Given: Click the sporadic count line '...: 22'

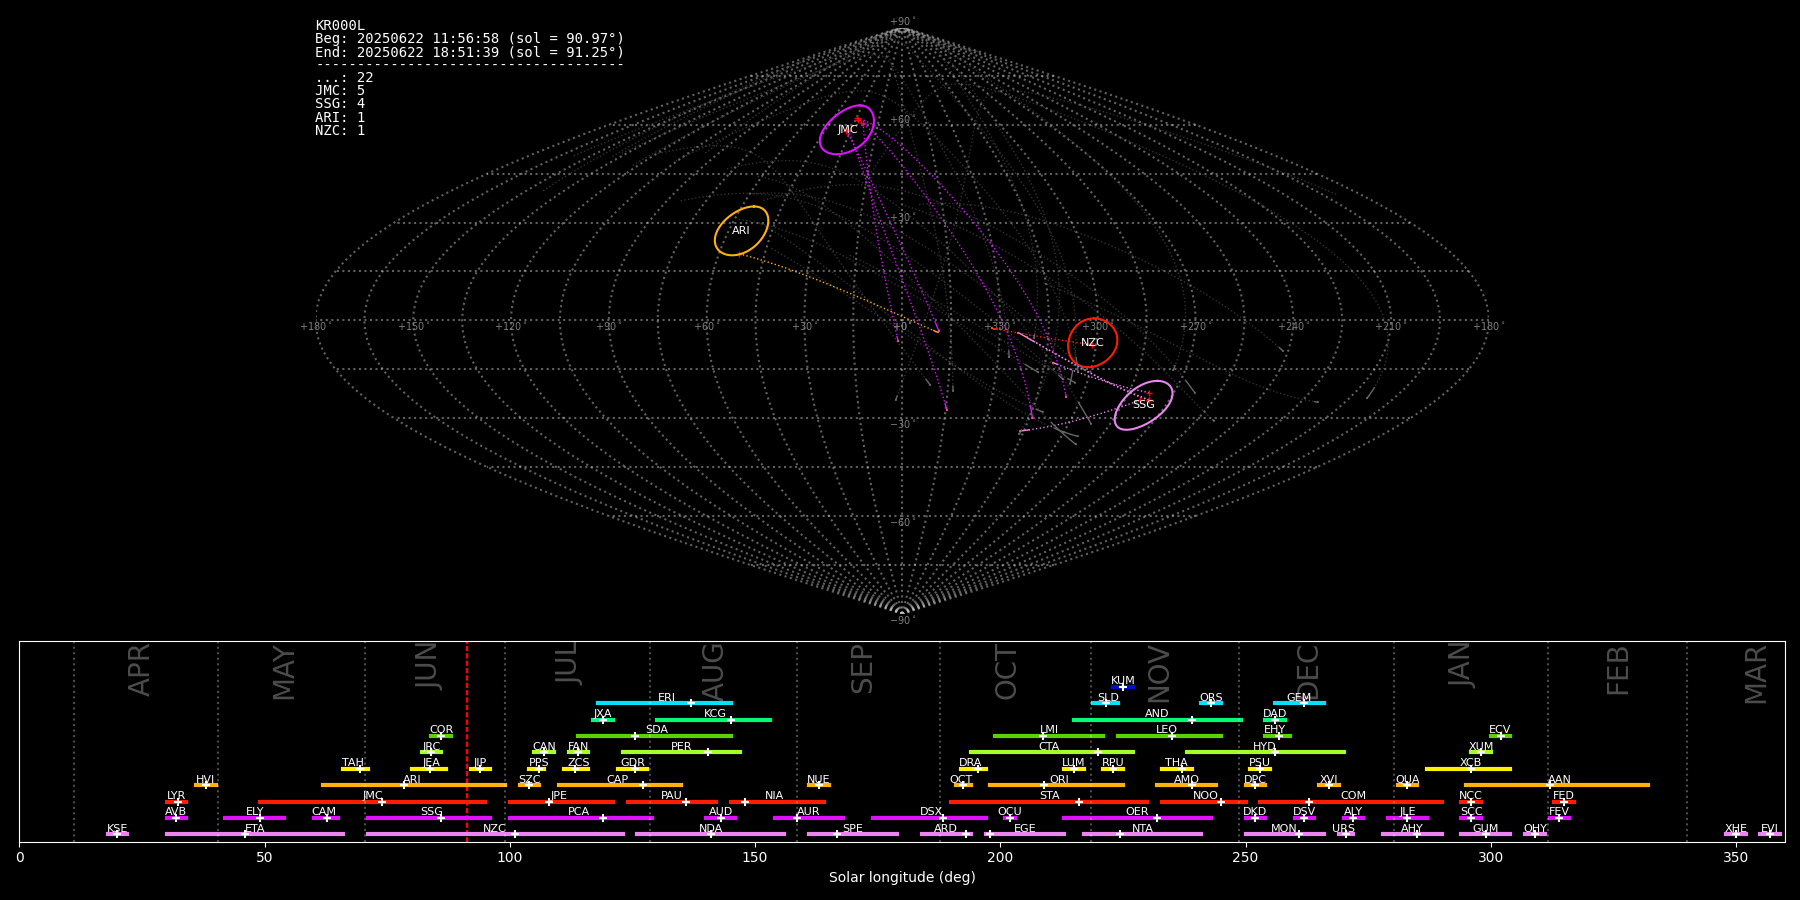Looking at the screenshot, I should tap(344, 78).
